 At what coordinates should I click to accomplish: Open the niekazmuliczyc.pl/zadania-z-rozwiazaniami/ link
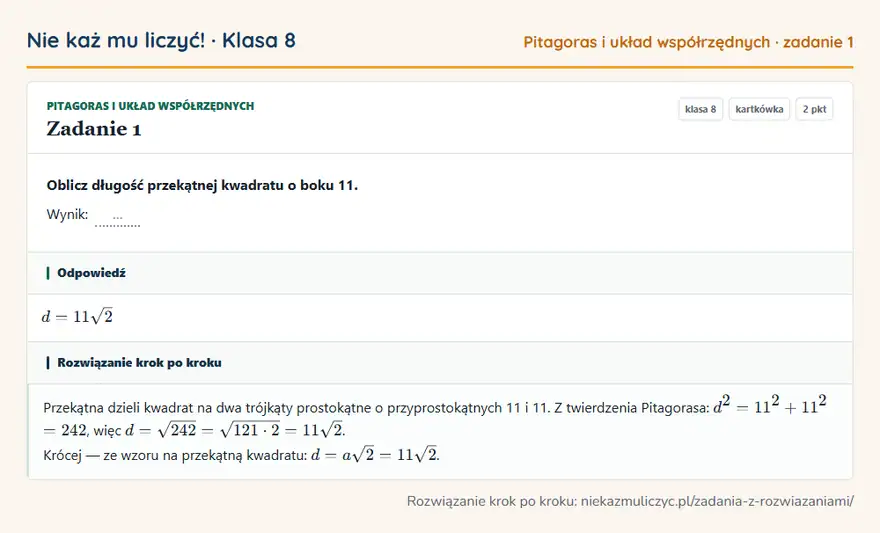(717, 501)
